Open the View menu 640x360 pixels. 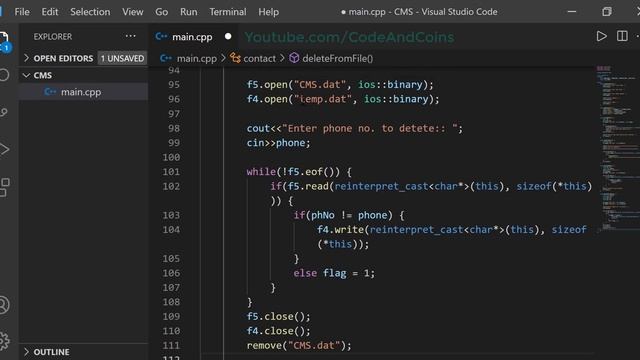click(133, 12)
